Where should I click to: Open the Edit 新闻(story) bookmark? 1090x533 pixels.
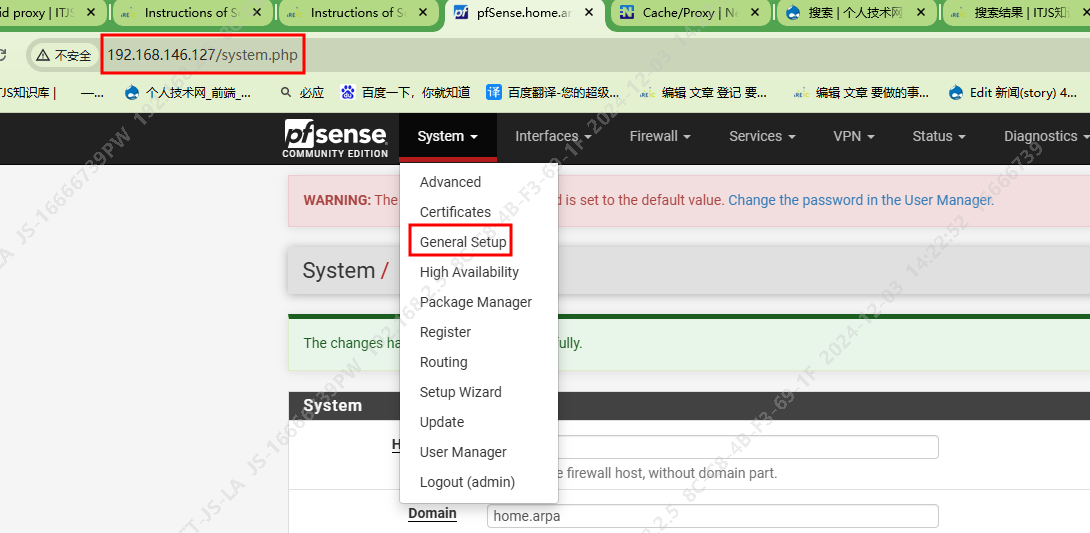tap(1013, 92)
